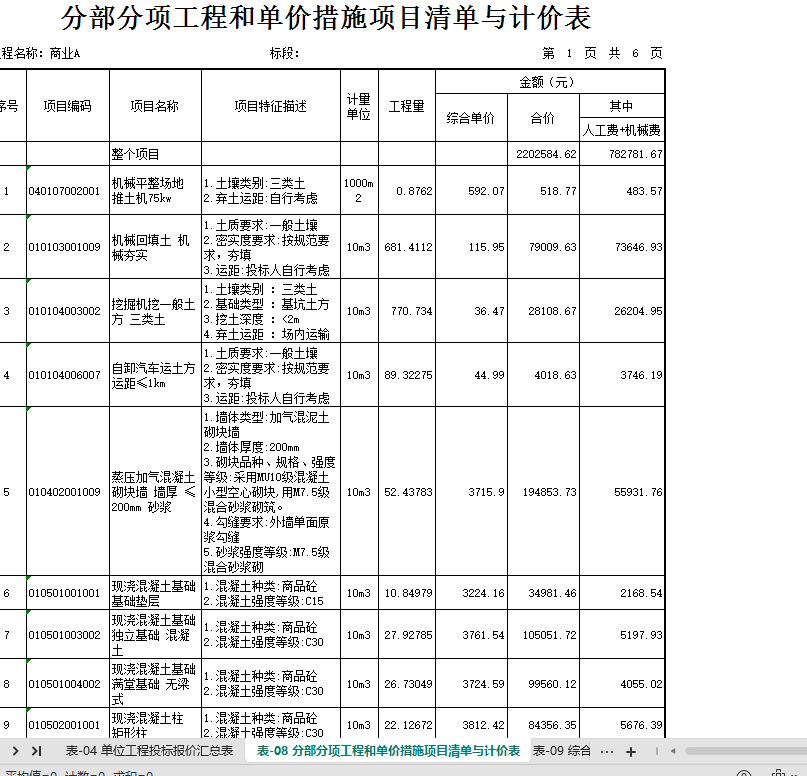Select the 人工费+机械费 header cell
Screen dimensions: 807x776
click(x=622, y=130)
